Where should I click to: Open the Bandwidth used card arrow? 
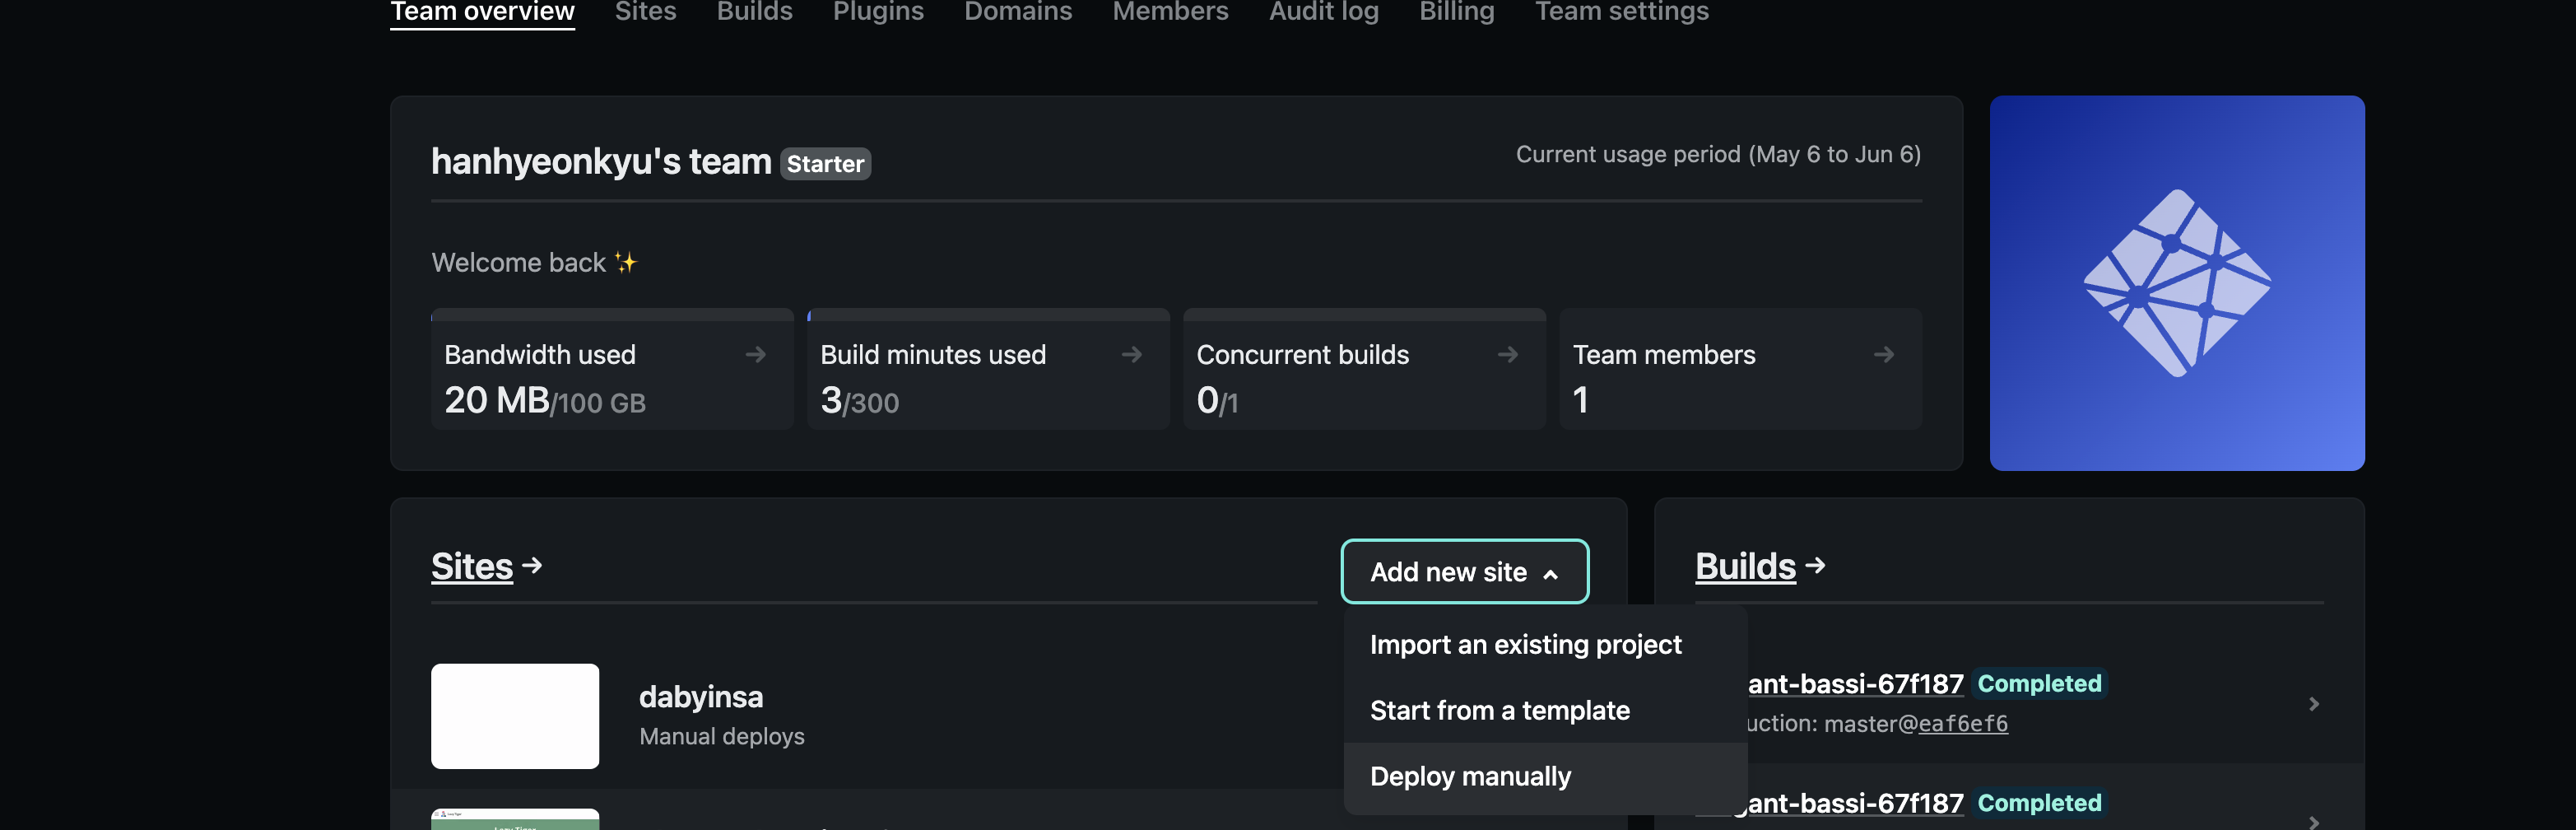[755, 355]
